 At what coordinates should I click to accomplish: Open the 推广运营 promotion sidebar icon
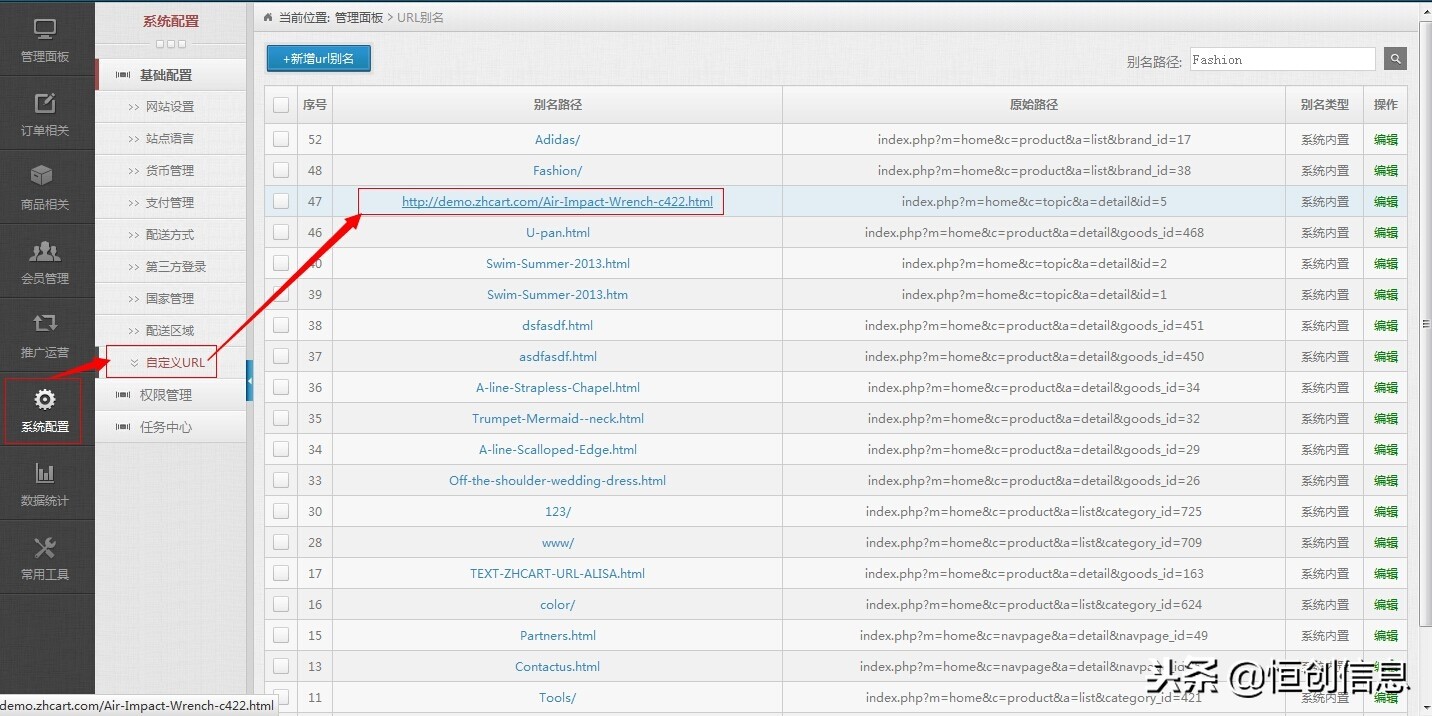[x=45, y=336]
